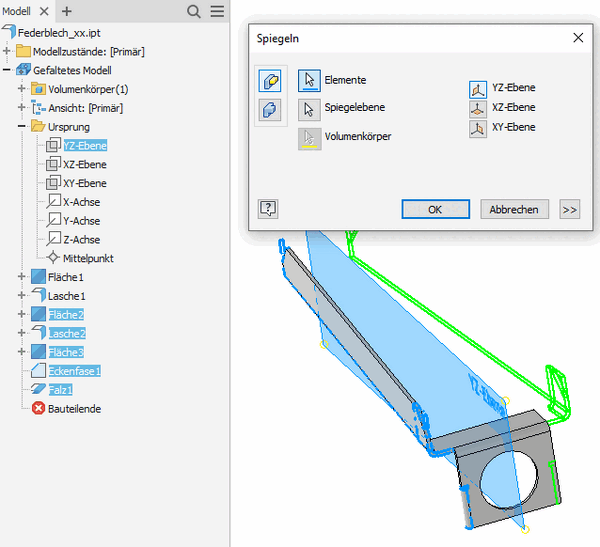
Task: Click the search icon in model browser
Action: (x=194, y=11)
